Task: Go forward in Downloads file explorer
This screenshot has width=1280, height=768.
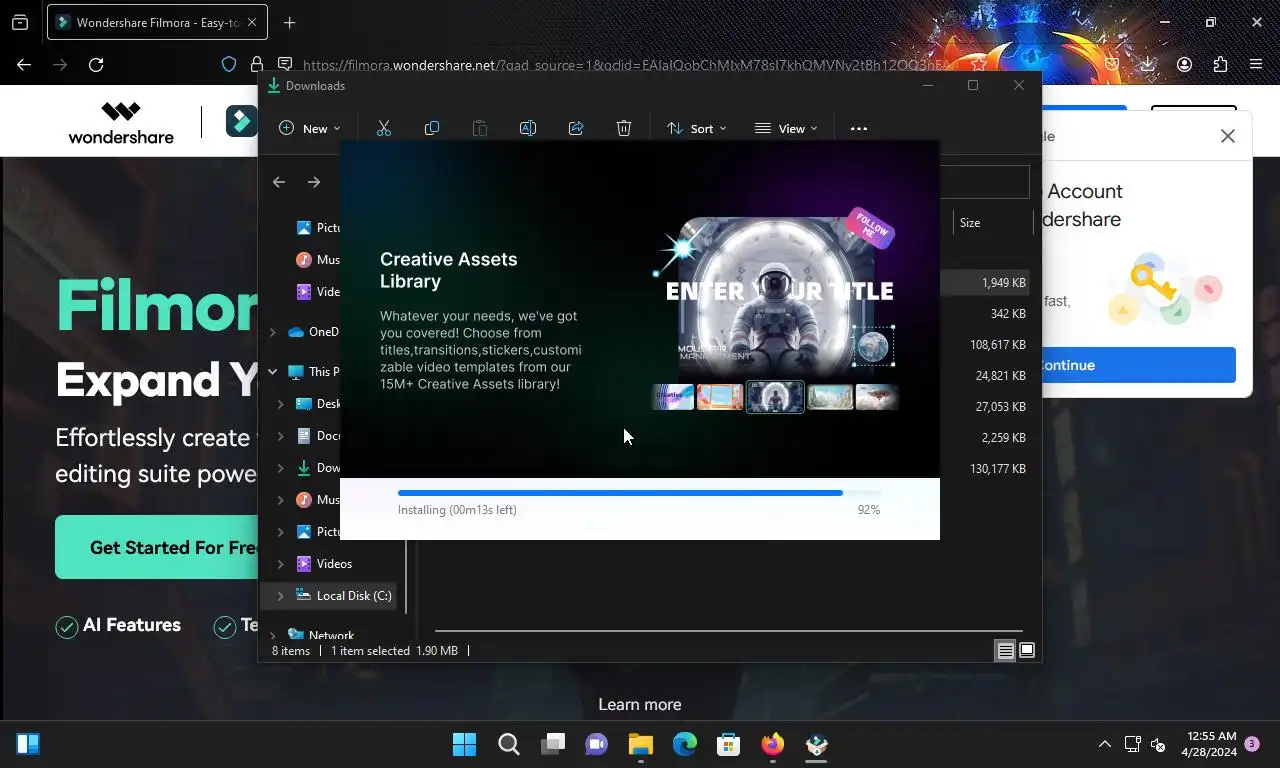Action: pyautogui.click(x=314, y=182)
